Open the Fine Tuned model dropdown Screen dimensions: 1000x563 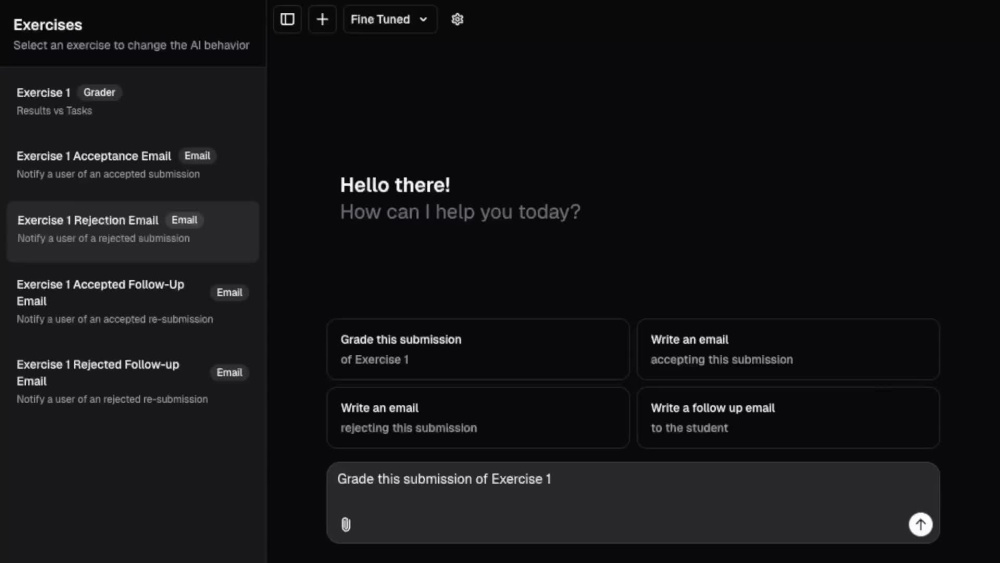(390, 19)
